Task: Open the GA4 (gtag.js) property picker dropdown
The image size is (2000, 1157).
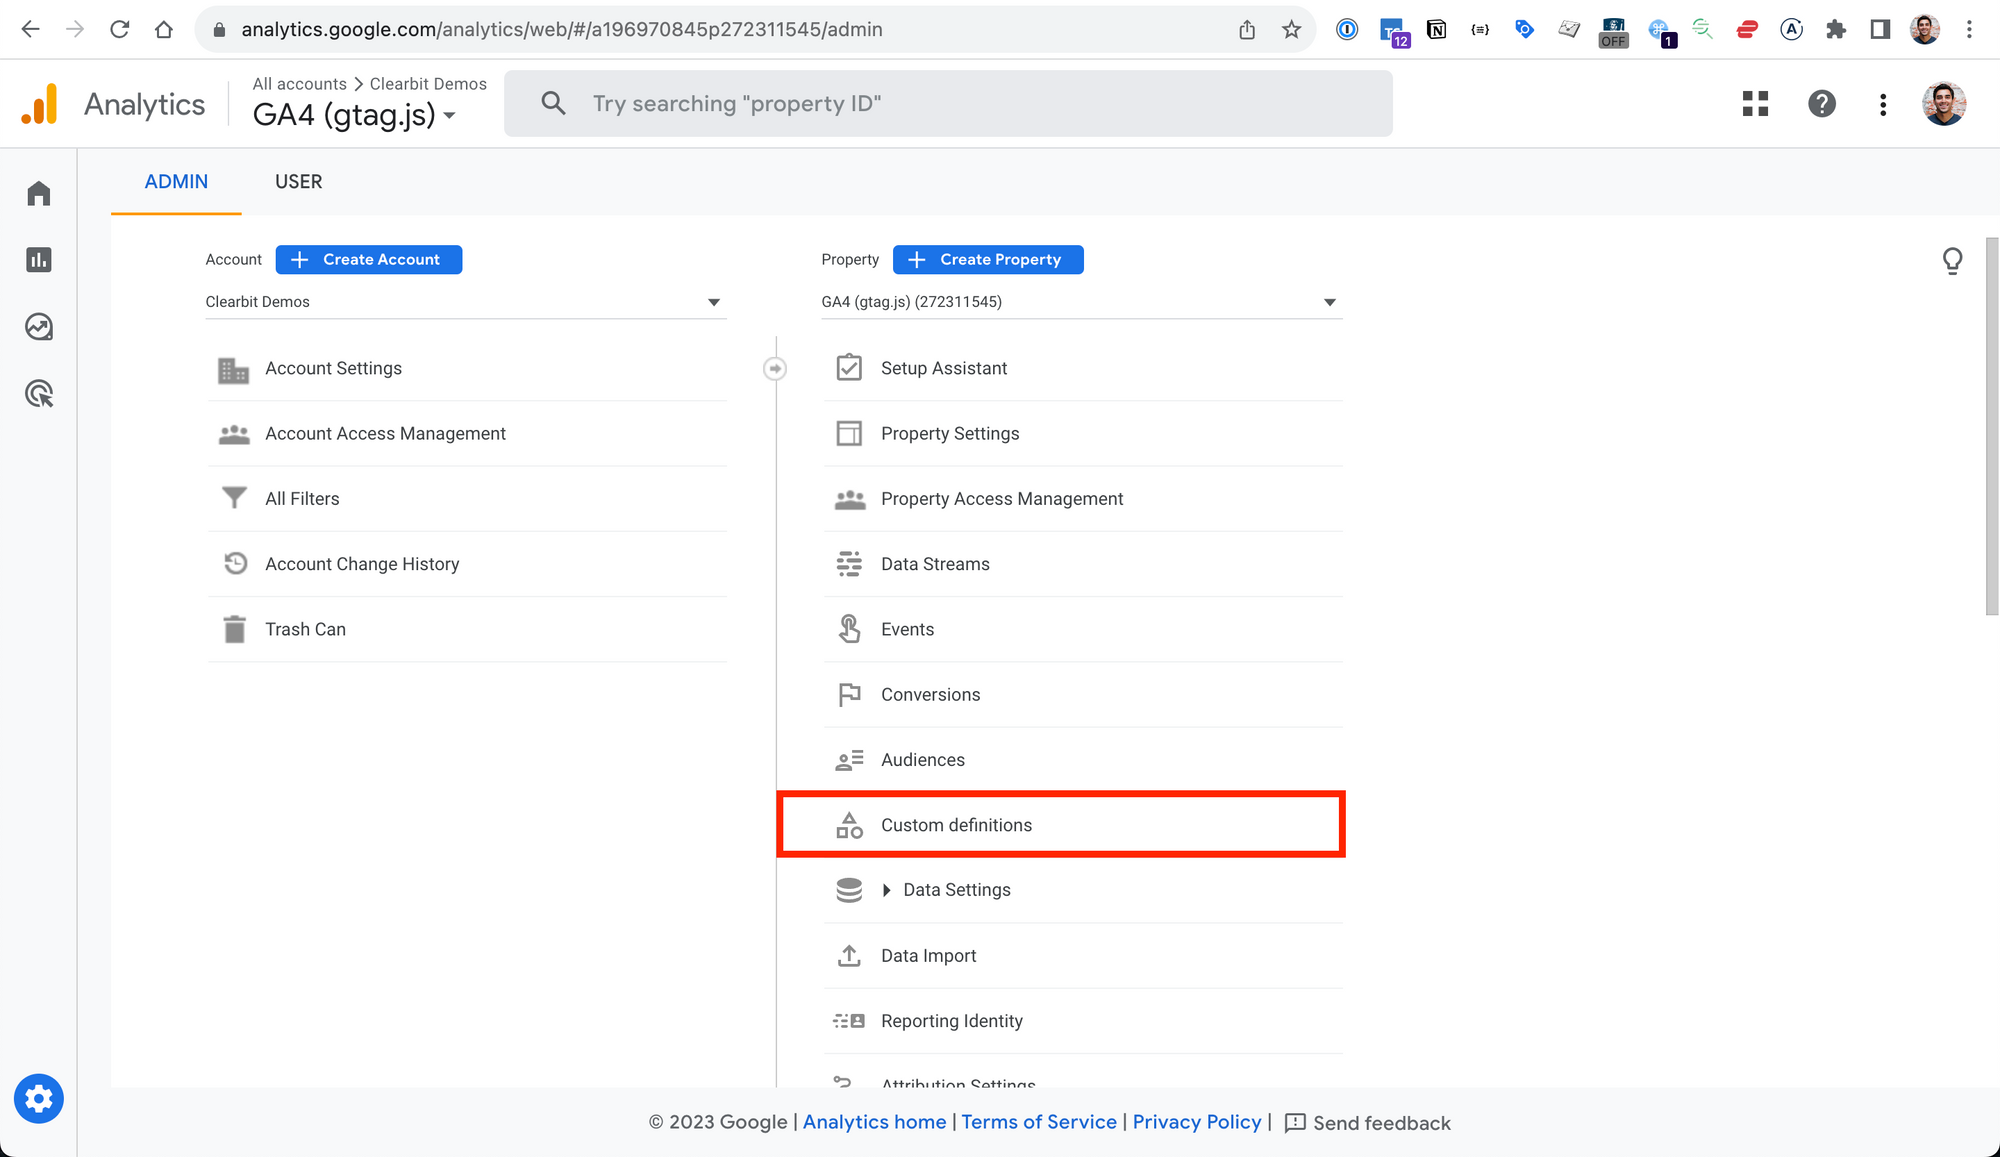Action: (x=354, y=115)
